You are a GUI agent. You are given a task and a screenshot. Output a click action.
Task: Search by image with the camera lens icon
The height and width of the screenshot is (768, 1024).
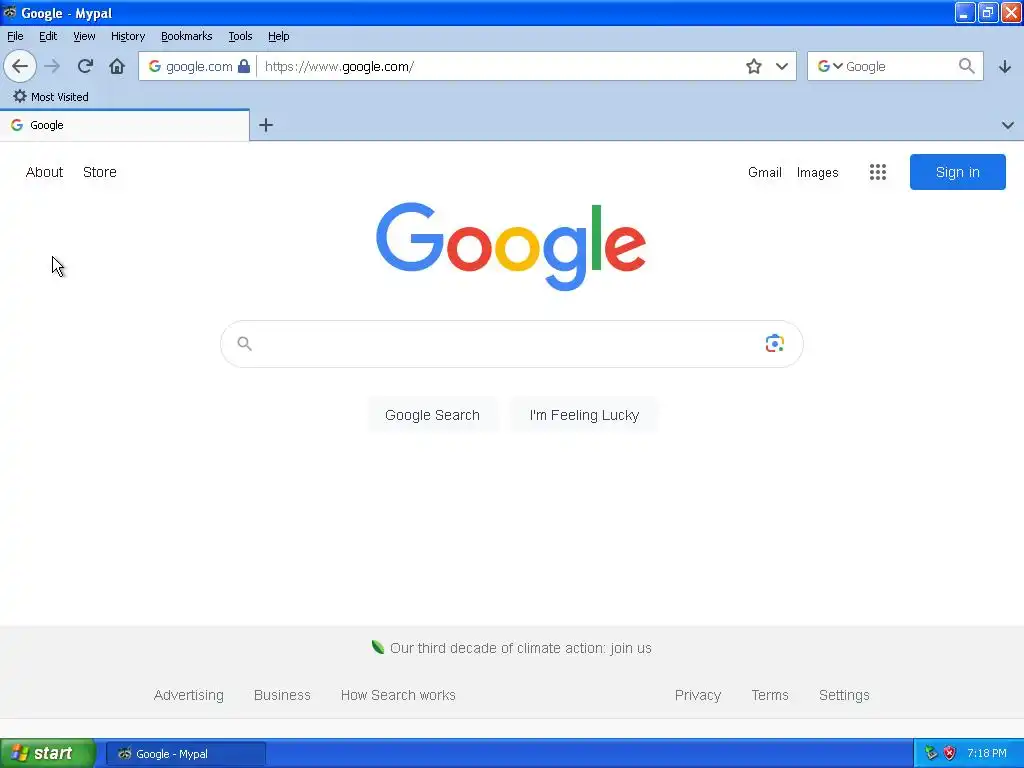point(775,343)
